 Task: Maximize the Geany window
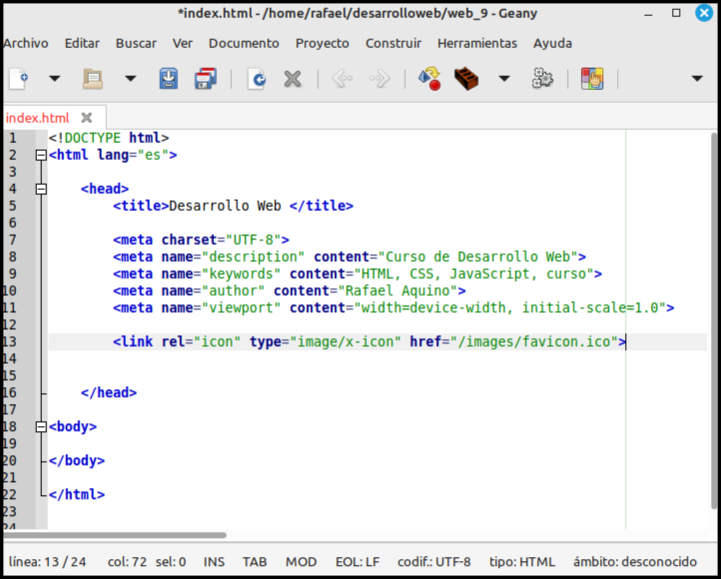676,13
